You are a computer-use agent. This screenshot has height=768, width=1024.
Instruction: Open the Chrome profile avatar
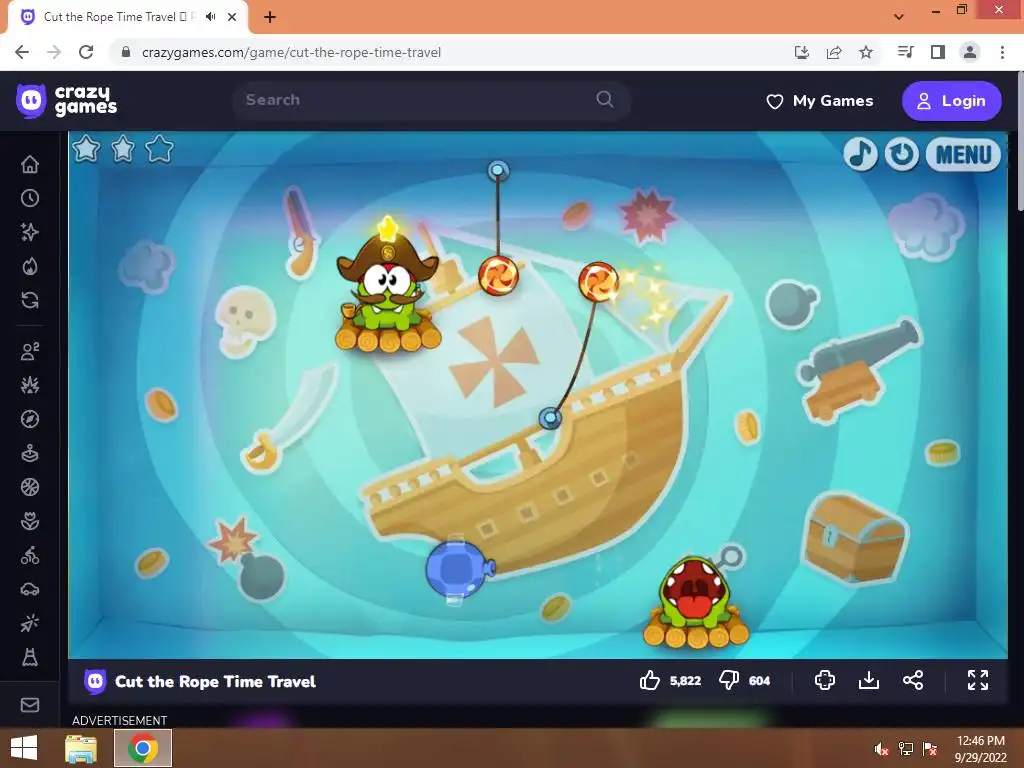pos(970,52)
